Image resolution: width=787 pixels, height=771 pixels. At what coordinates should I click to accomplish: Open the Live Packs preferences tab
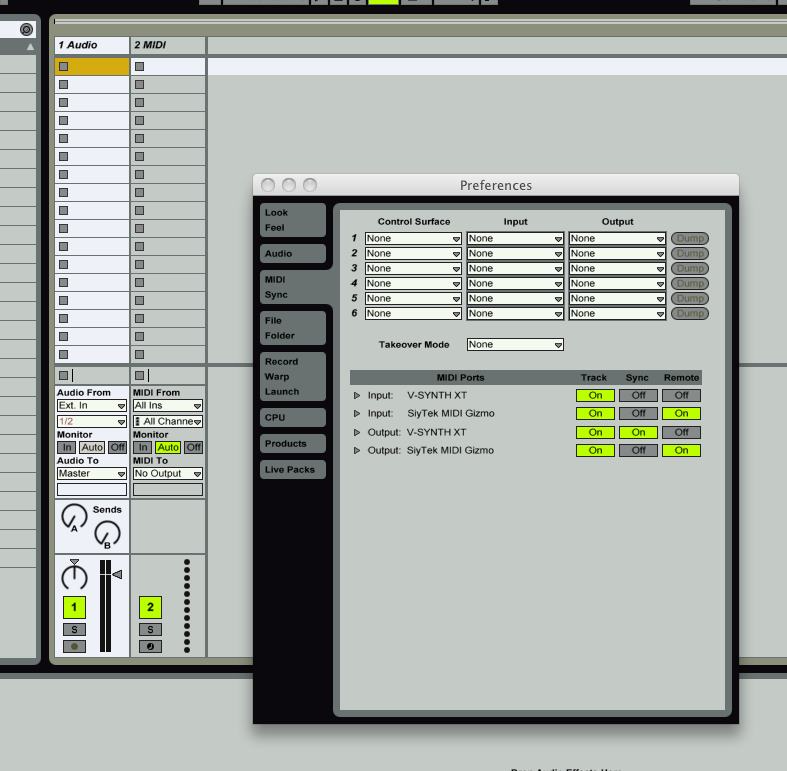click(x=293, y=469)
